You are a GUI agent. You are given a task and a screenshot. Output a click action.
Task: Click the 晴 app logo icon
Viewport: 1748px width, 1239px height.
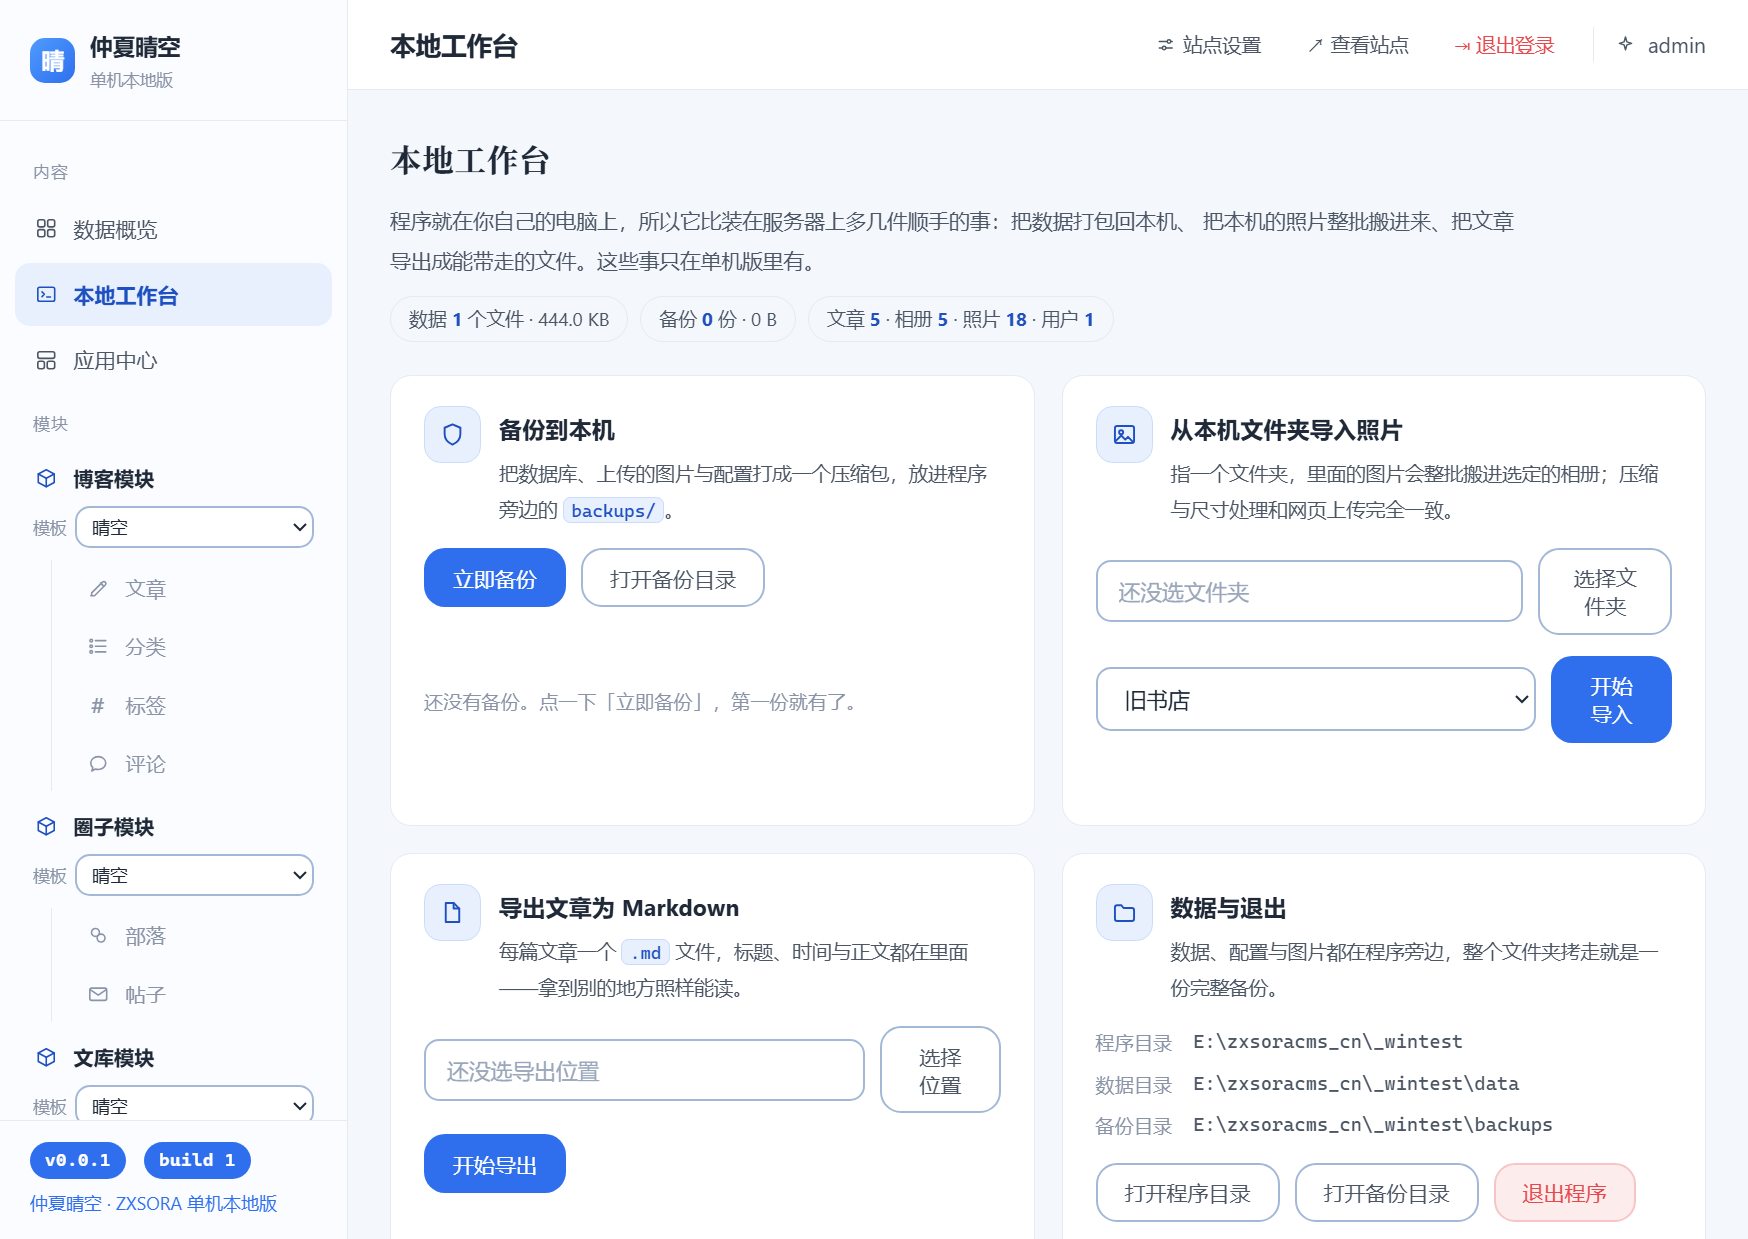(52, 61)
